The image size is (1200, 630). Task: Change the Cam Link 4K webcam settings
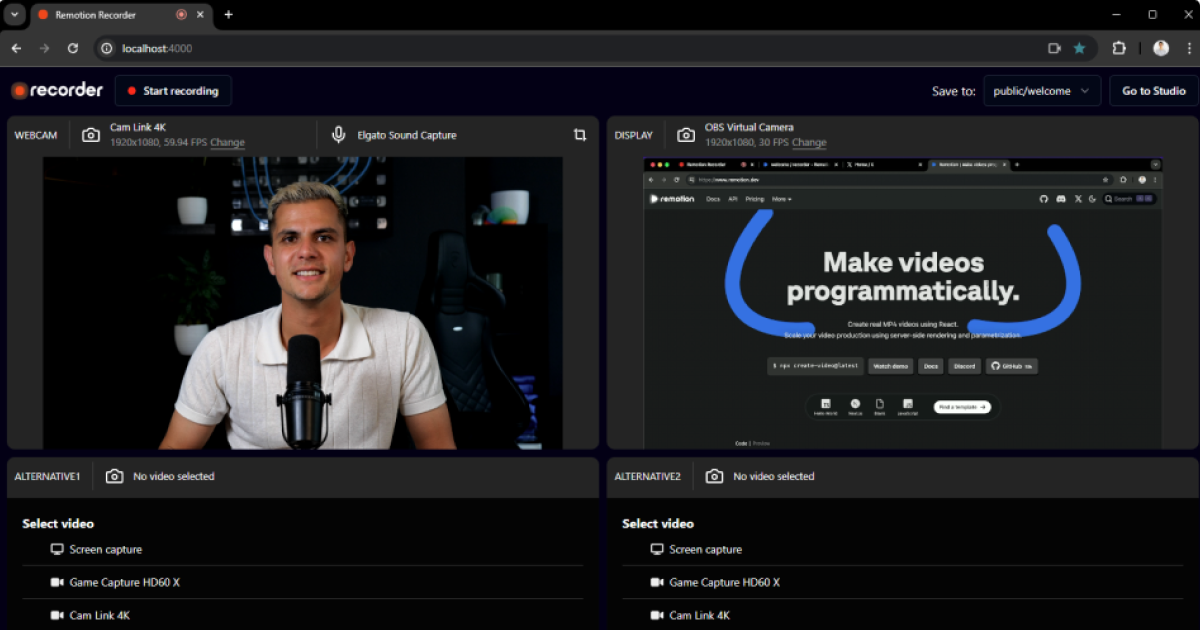[227, 143]
